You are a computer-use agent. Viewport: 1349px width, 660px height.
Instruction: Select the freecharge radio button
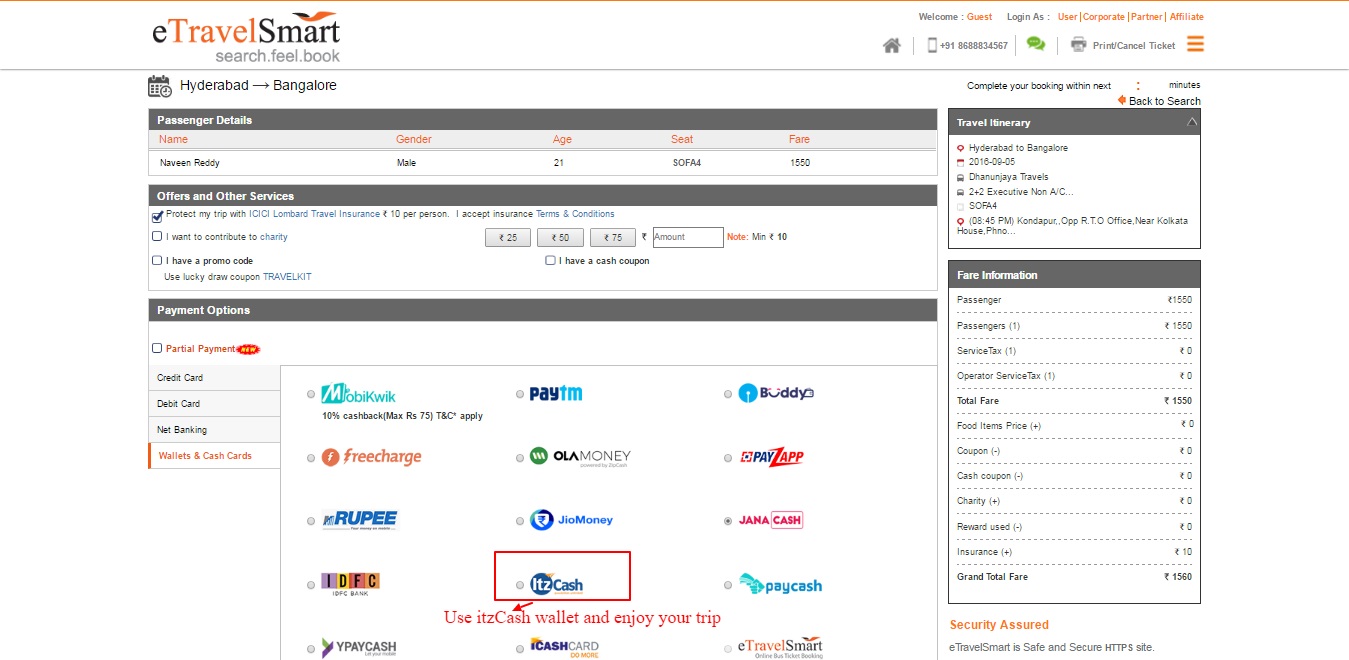click(312, 458)
